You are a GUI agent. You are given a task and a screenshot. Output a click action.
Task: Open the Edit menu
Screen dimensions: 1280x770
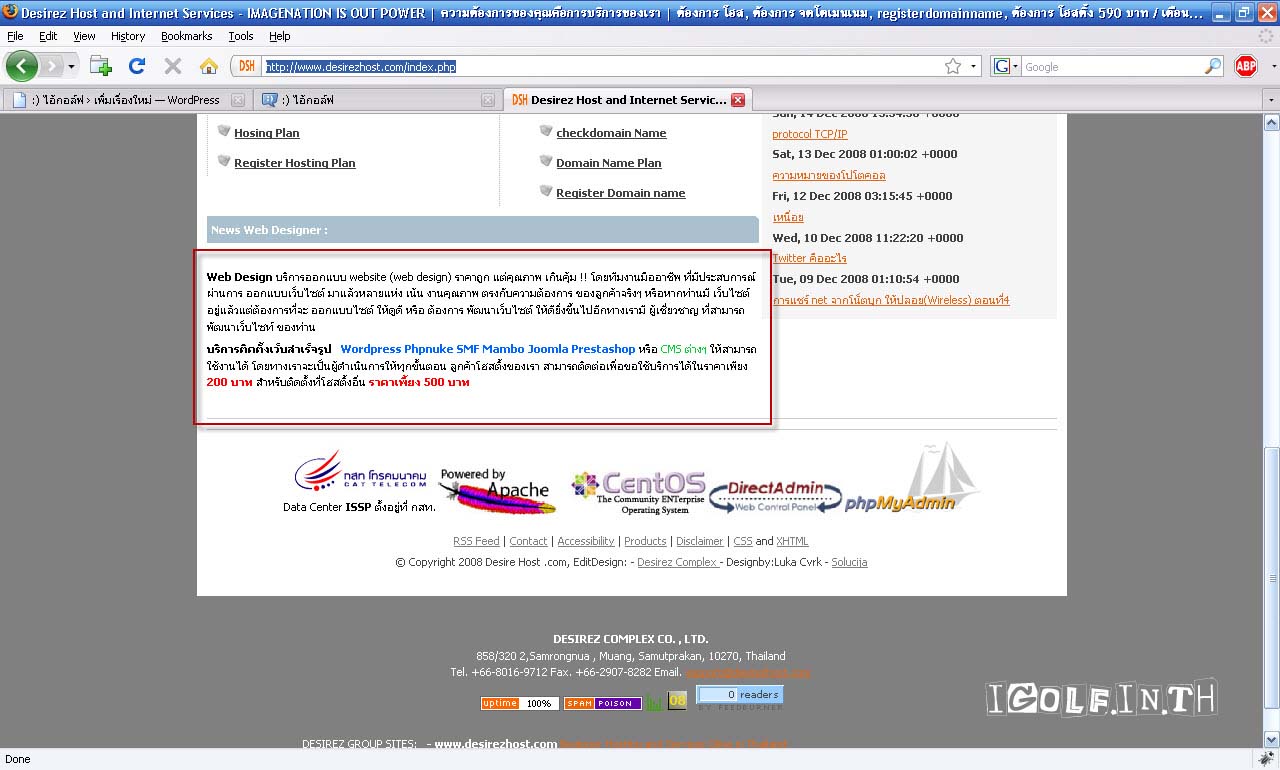(x=48, y=36)
